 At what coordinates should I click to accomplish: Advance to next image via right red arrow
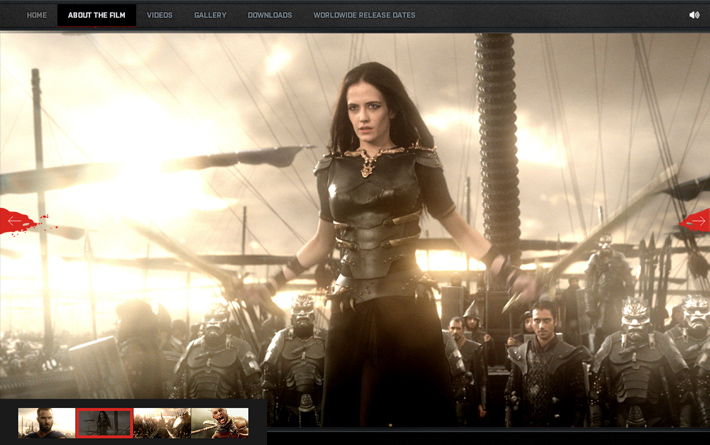tap(696, 220)
